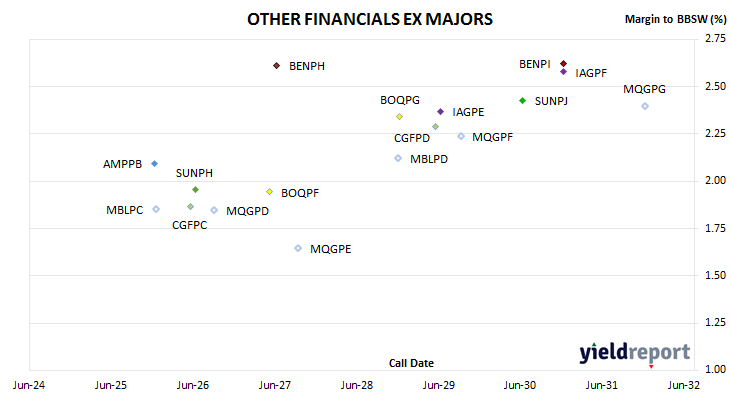Select the SUNPJ green diamond marker
The image size is (730, 399).
(522, 101)
